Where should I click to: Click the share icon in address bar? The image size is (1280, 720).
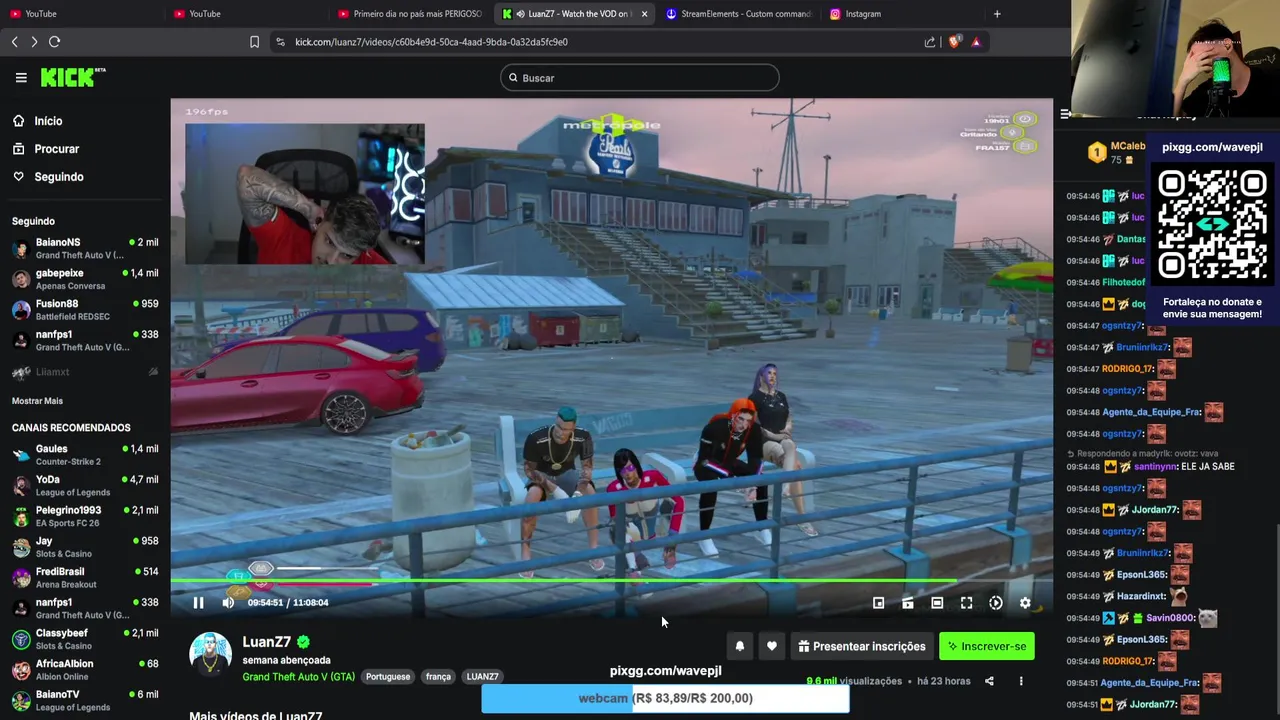pos(930,42)
